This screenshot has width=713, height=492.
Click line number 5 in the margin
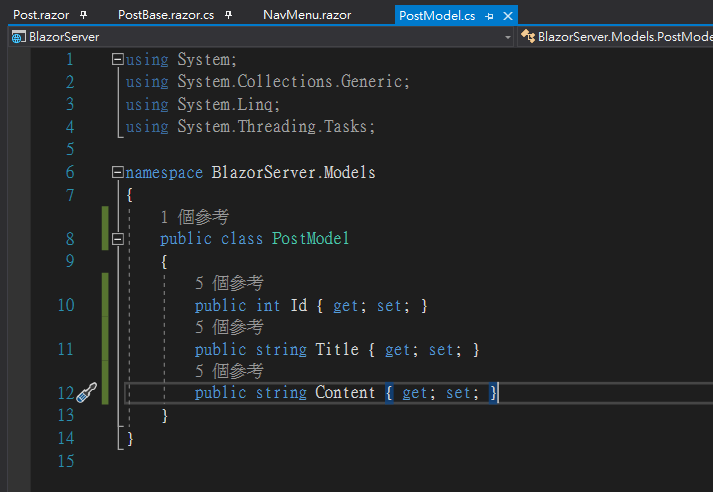tap(70, 149)
